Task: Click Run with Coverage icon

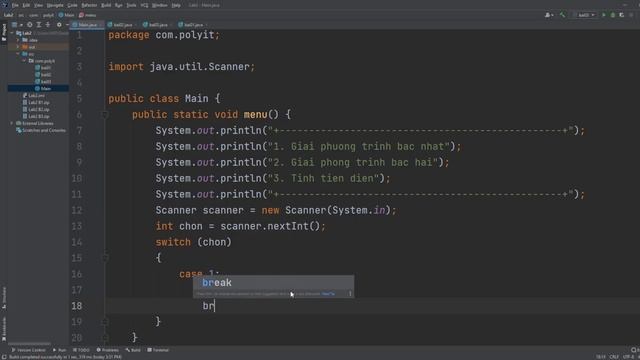Action: pyautogui.click(x=622, y=15)
